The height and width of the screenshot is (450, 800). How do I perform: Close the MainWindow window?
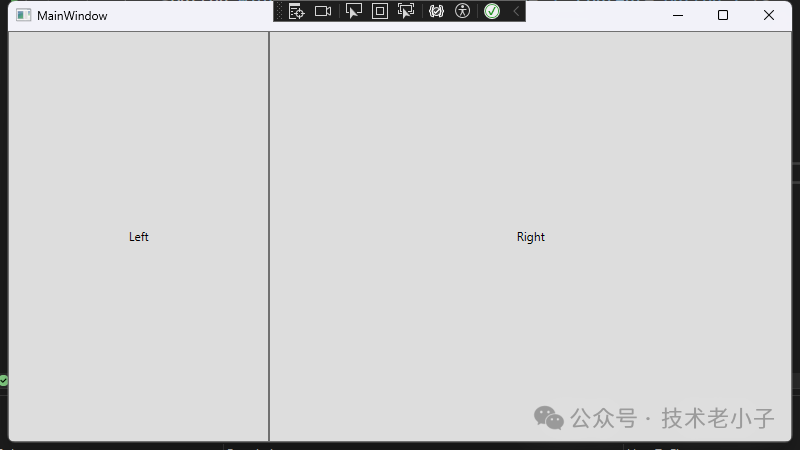coord(769,15)
